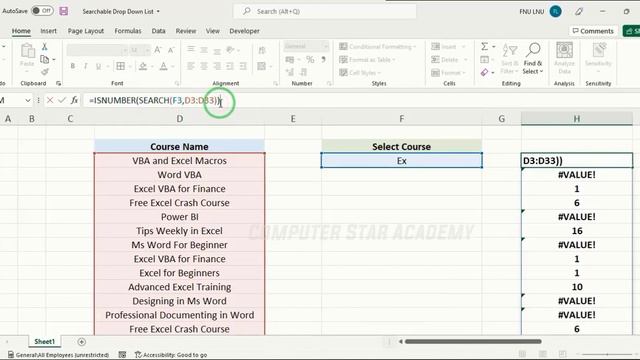This screenshot has height=360, width=640.
Task: Open the Clipboard dialog launcher
Action: pos(58,83)
